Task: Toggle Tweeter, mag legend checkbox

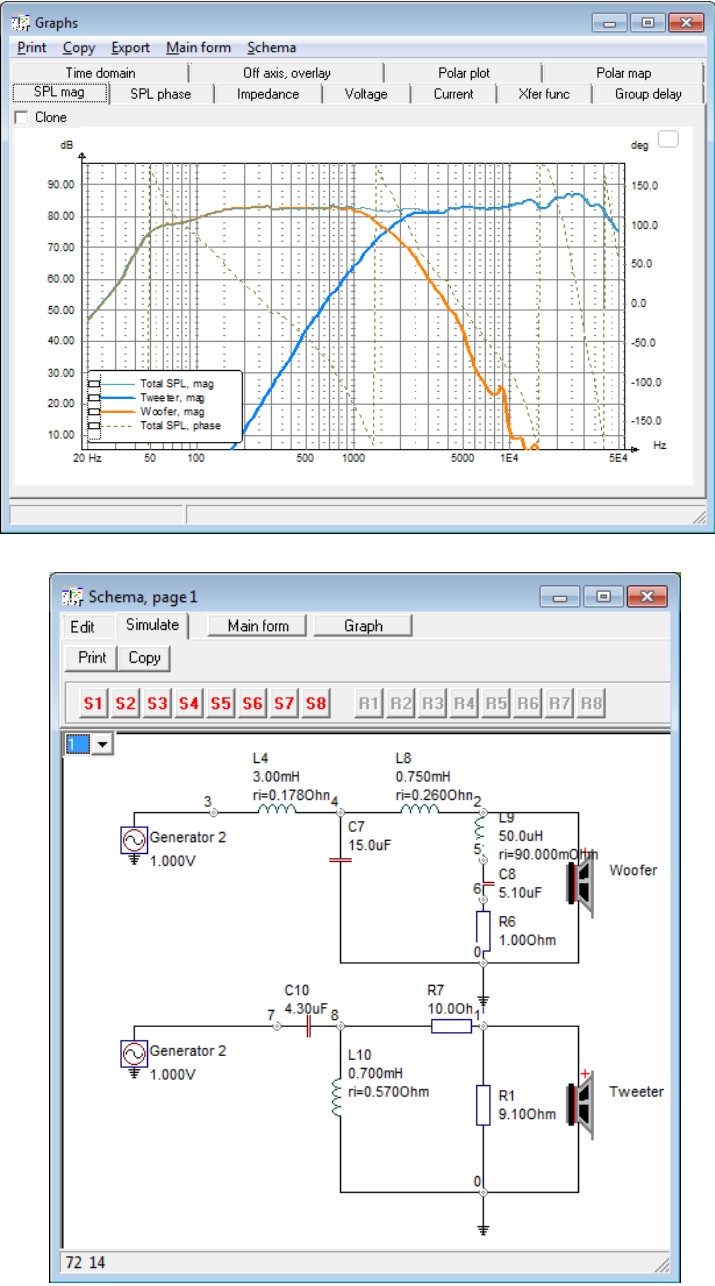Action: [x=94, y=397]
